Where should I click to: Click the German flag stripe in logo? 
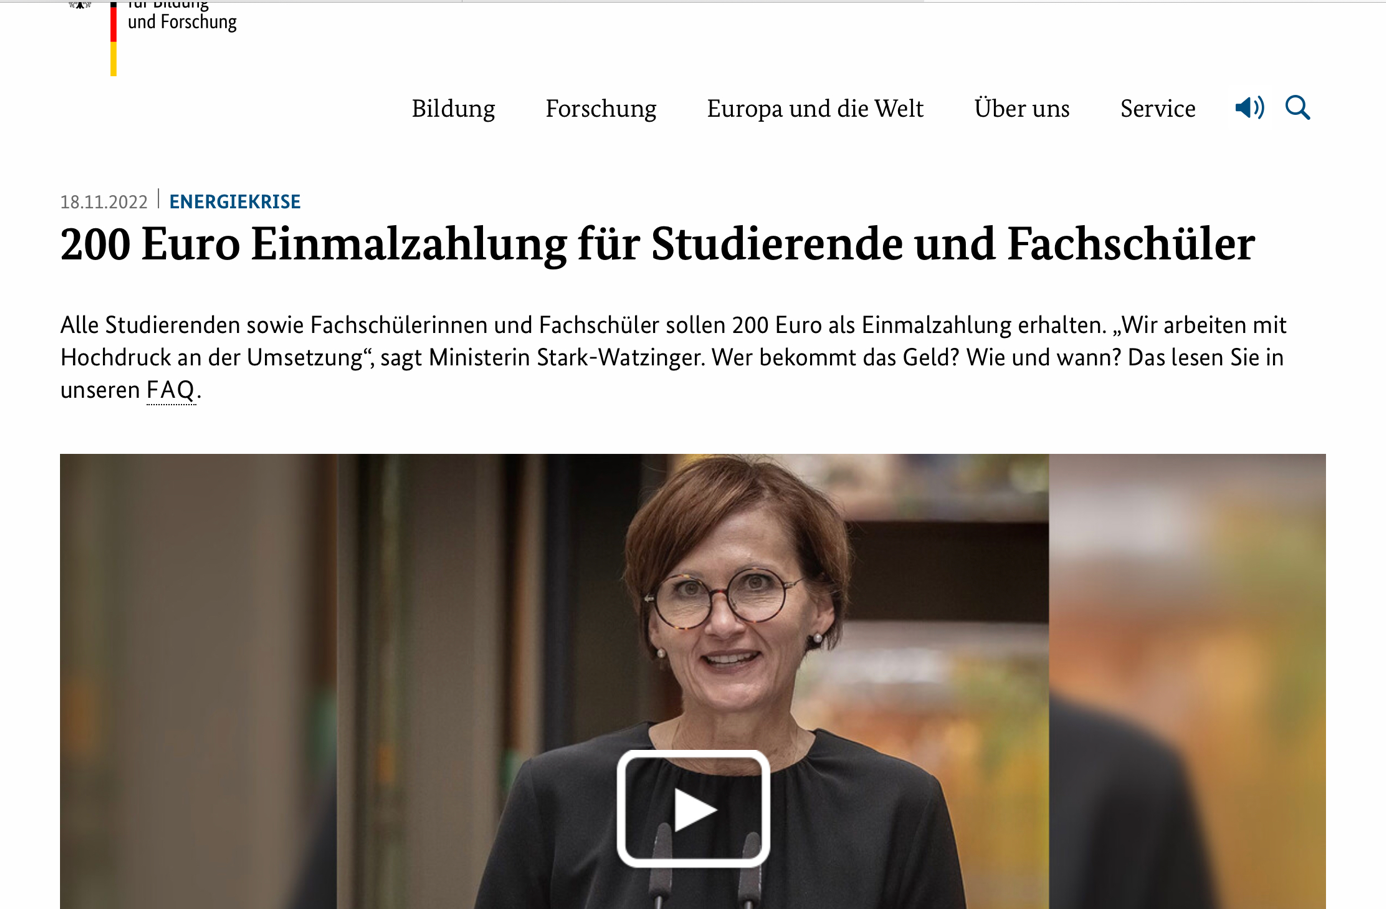pyautogui.click(x=113, y=38)
